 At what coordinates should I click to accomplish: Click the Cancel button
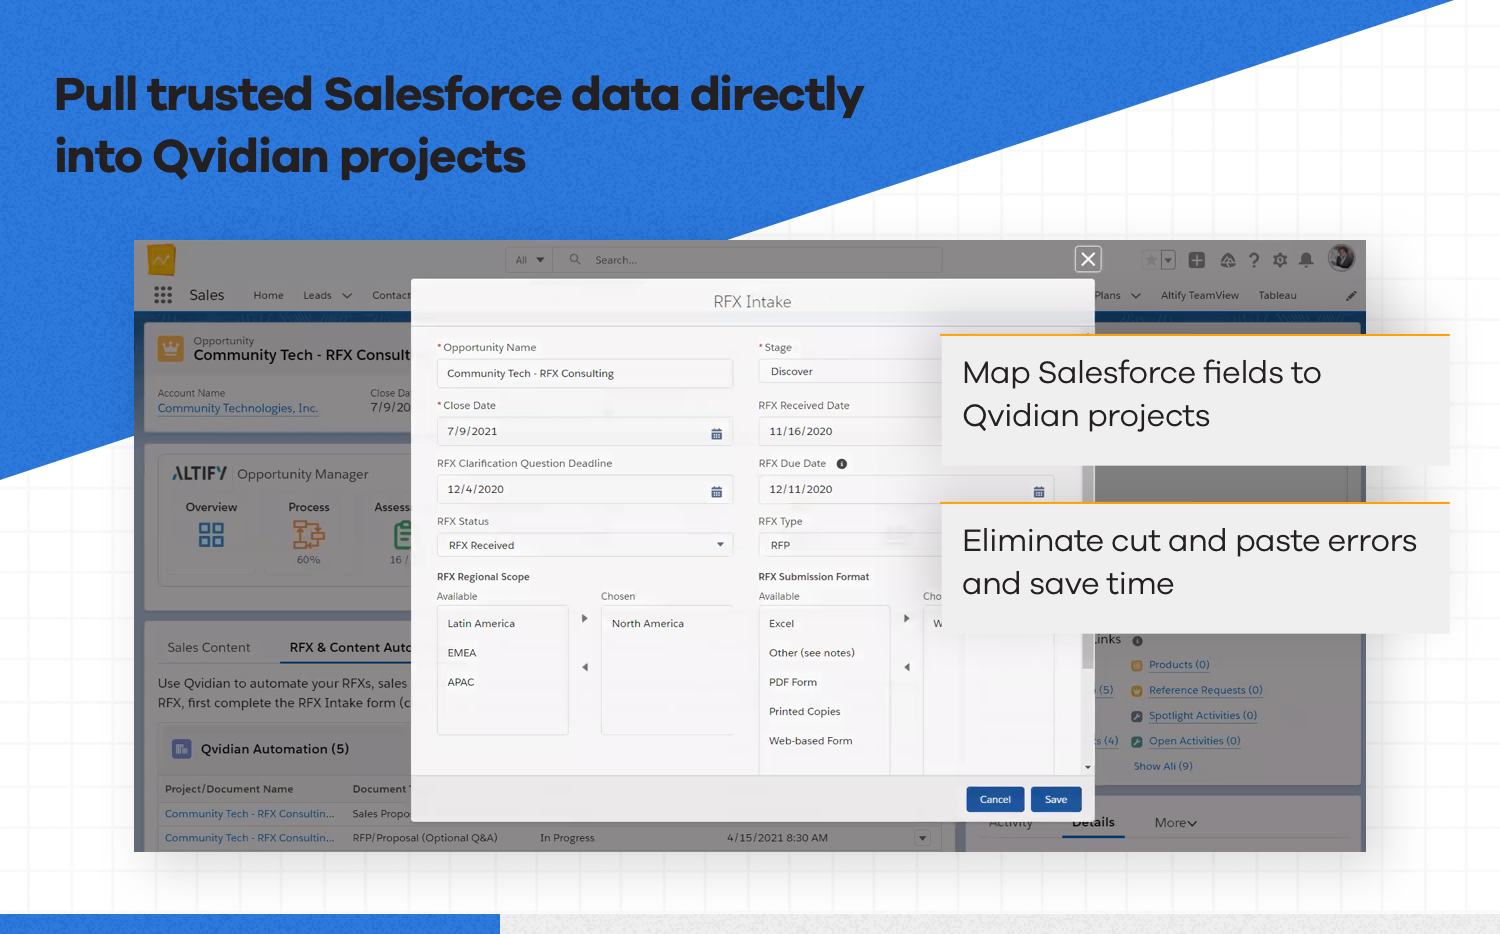pyautogui.click(x=995, y=800)
